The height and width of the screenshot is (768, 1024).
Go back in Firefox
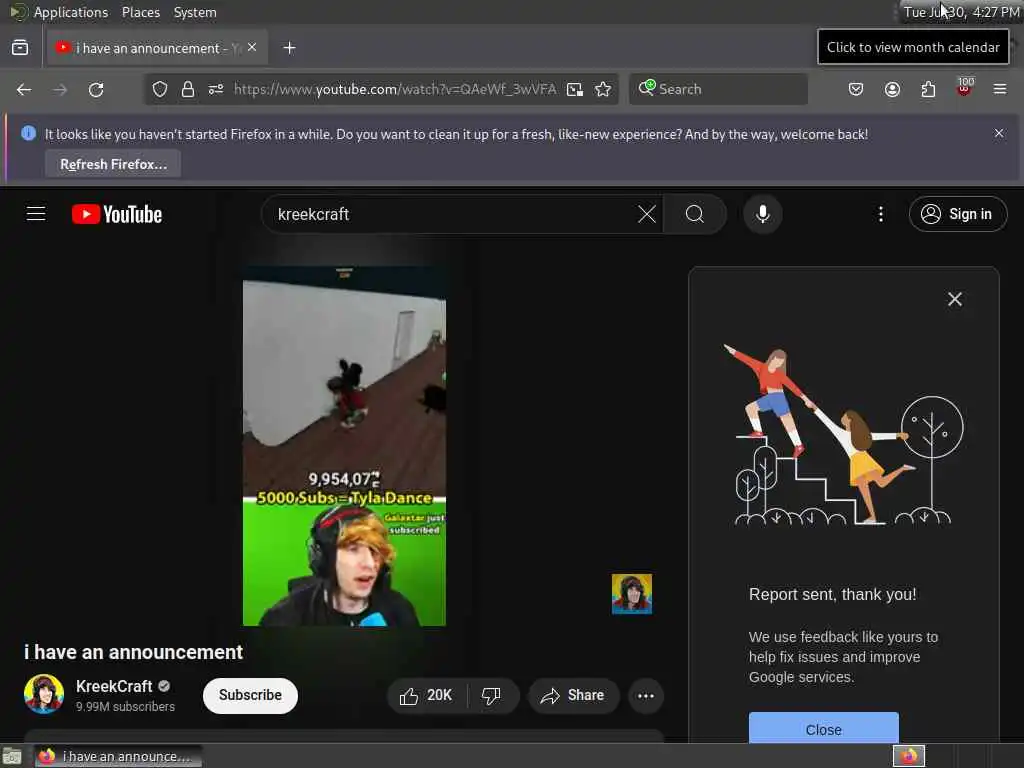(x=24, y=89)
